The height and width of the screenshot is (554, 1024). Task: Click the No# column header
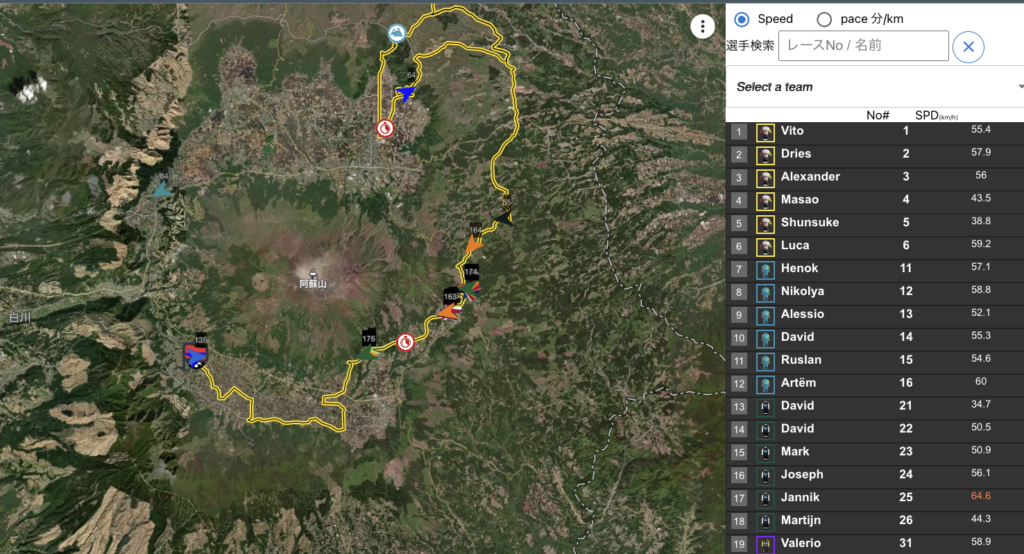click(x=878, y=115)
